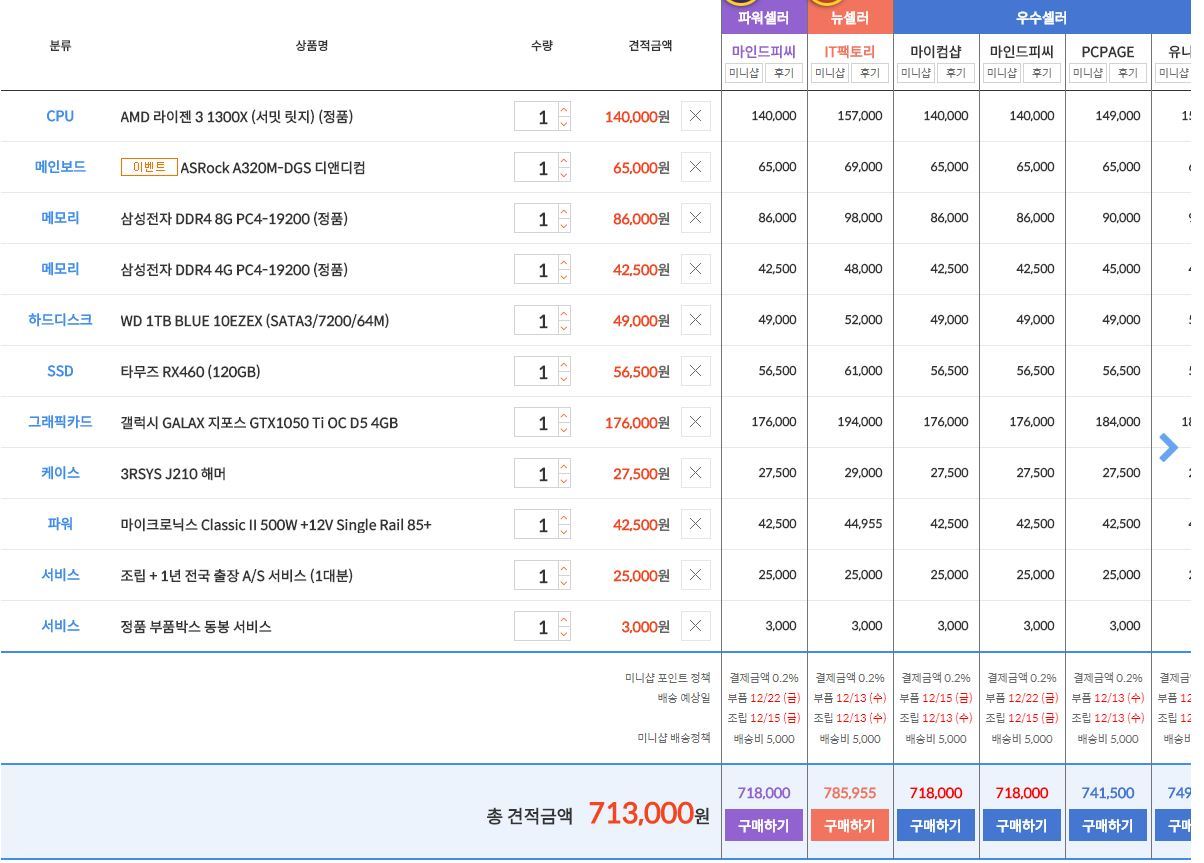Click 구매하기 under 마이컴샵's 718,000 total

point(936,825)
